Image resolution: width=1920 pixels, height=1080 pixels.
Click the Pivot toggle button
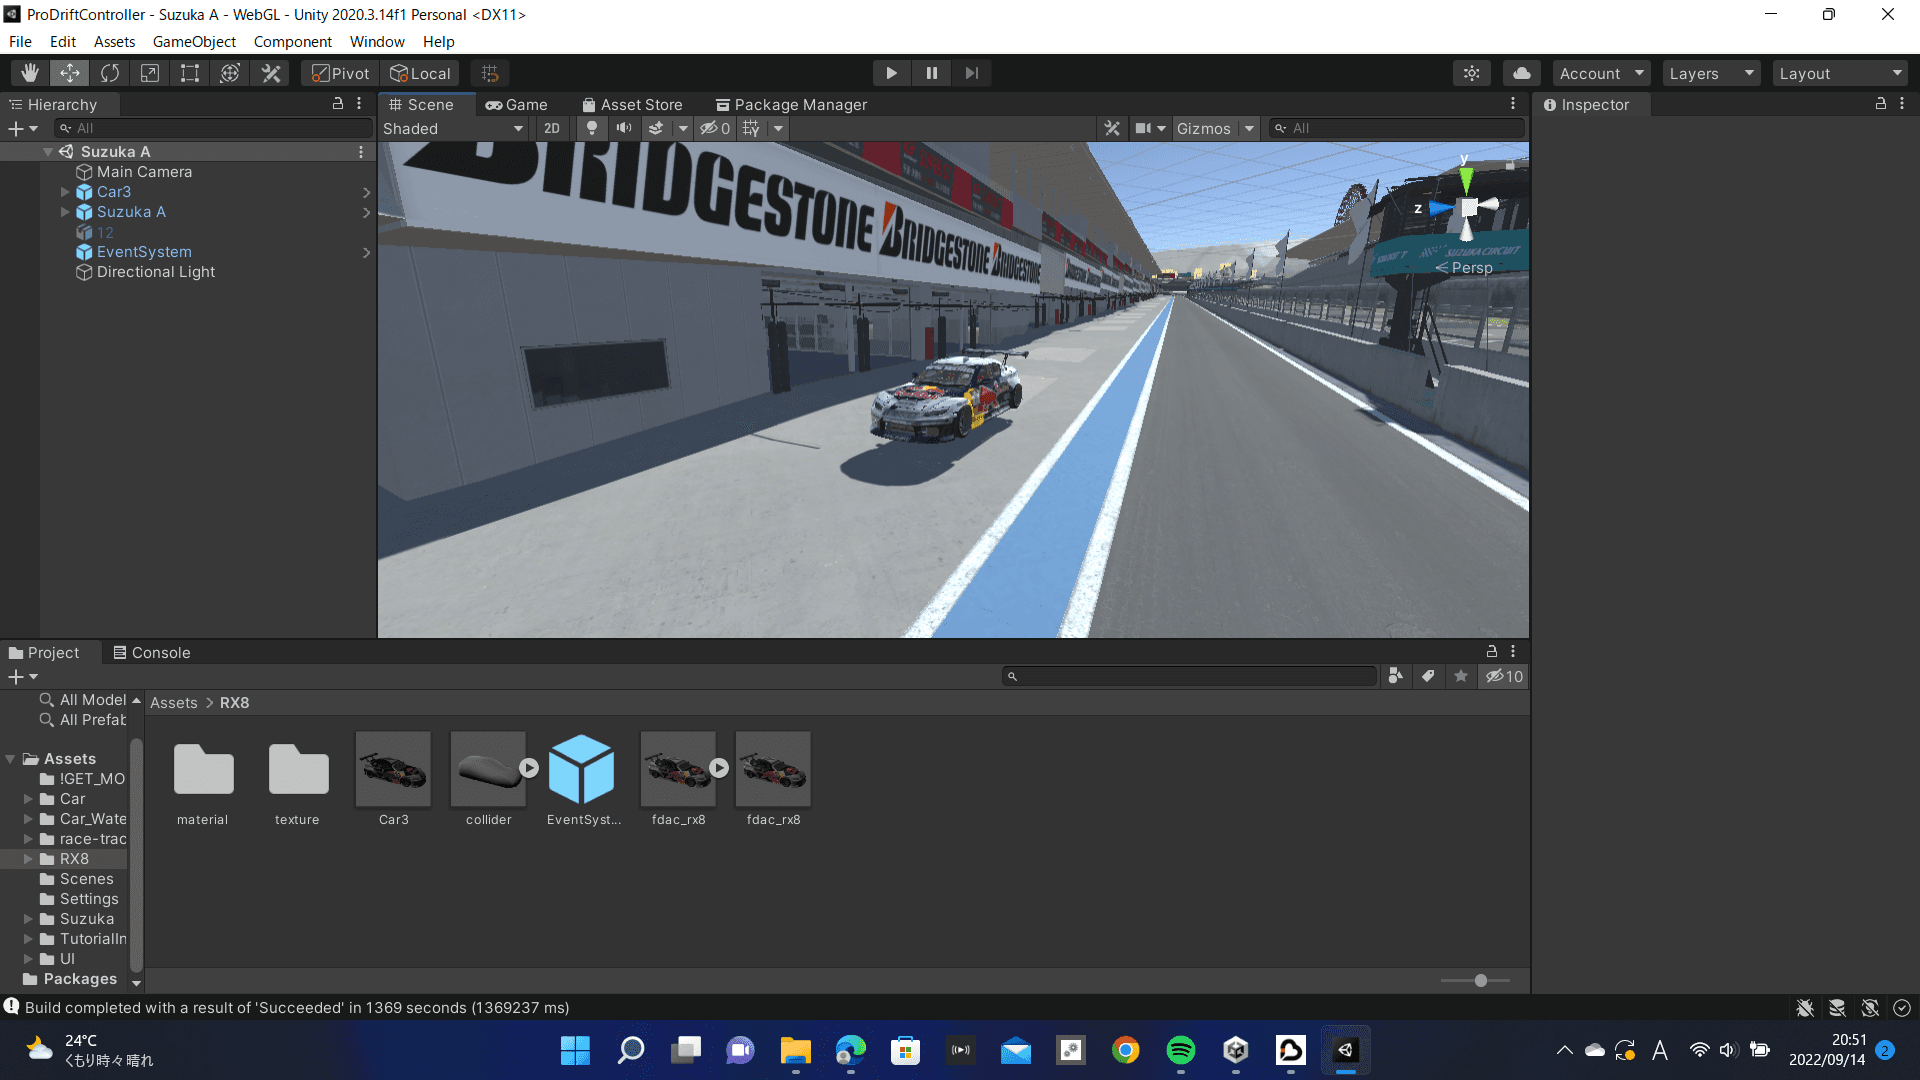pyautogui.click(x=341, y=73)
